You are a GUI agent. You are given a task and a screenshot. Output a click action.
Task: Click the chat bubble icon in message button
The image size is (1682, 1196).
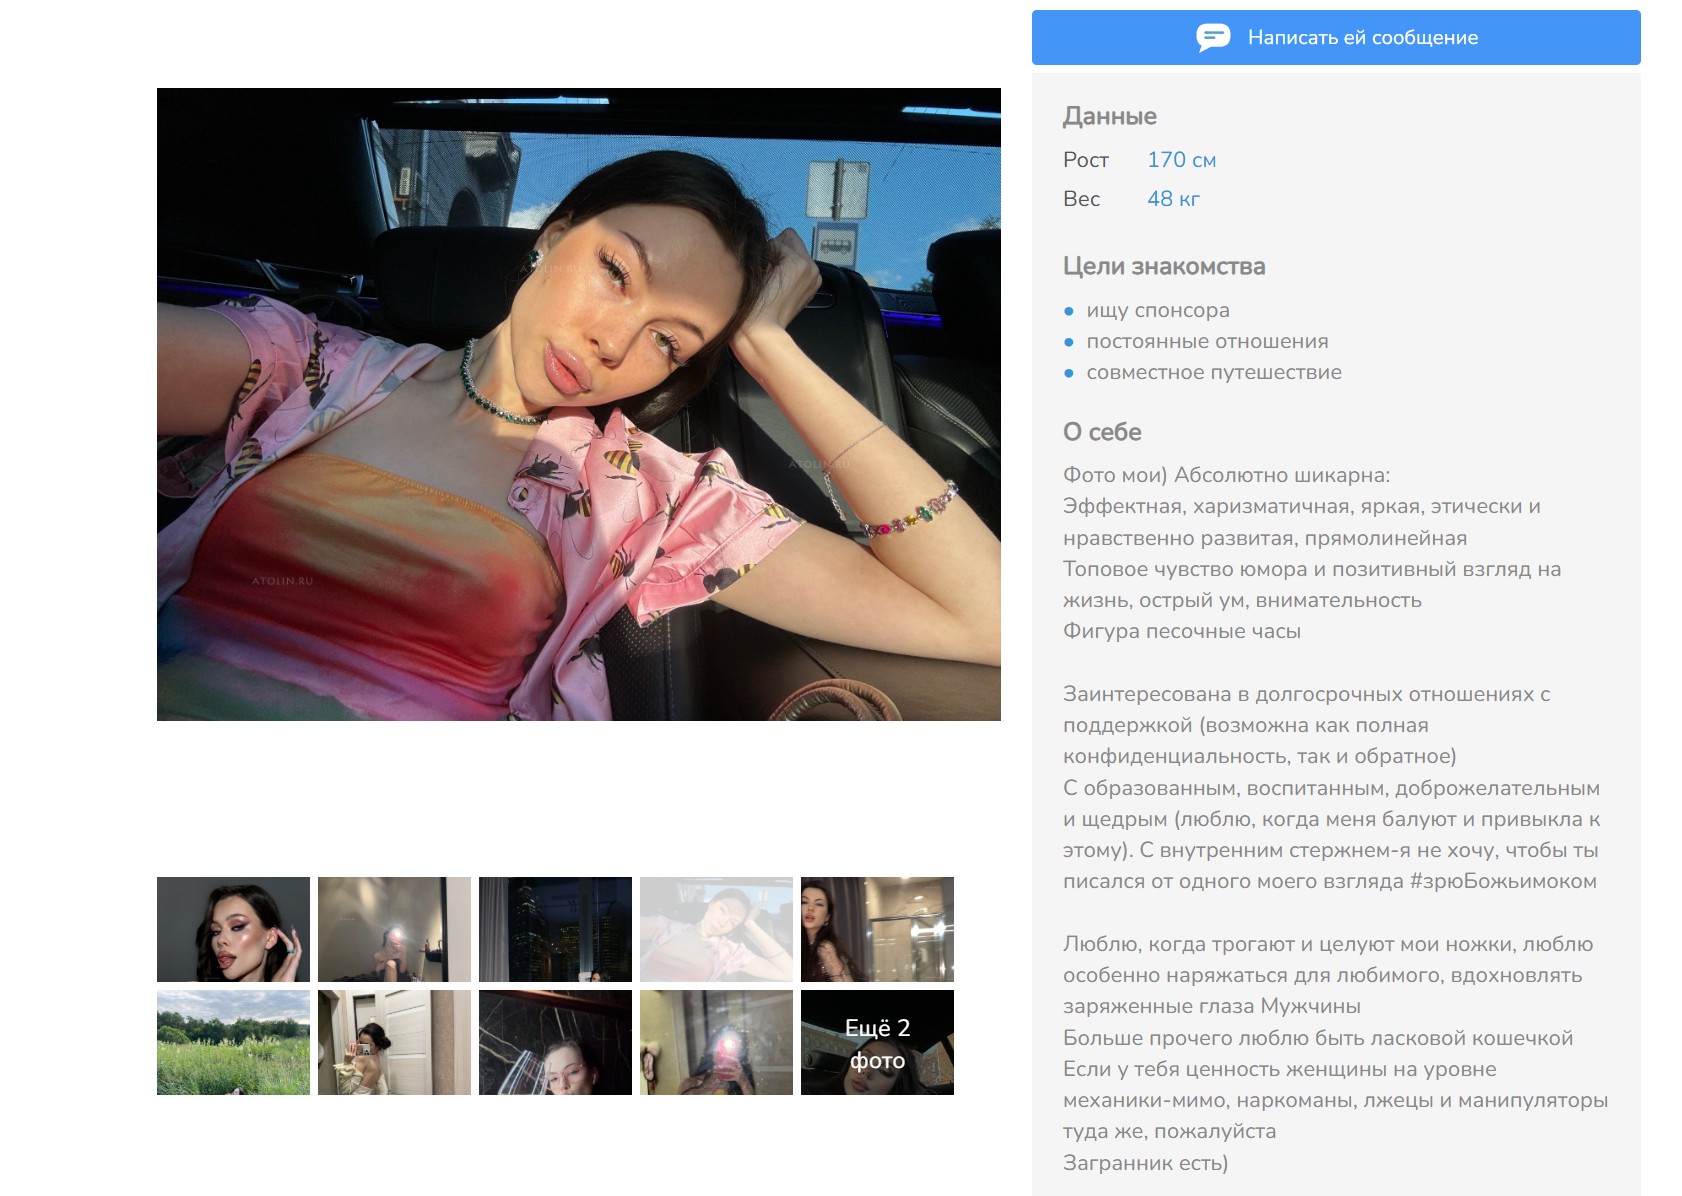(1213, 38)
